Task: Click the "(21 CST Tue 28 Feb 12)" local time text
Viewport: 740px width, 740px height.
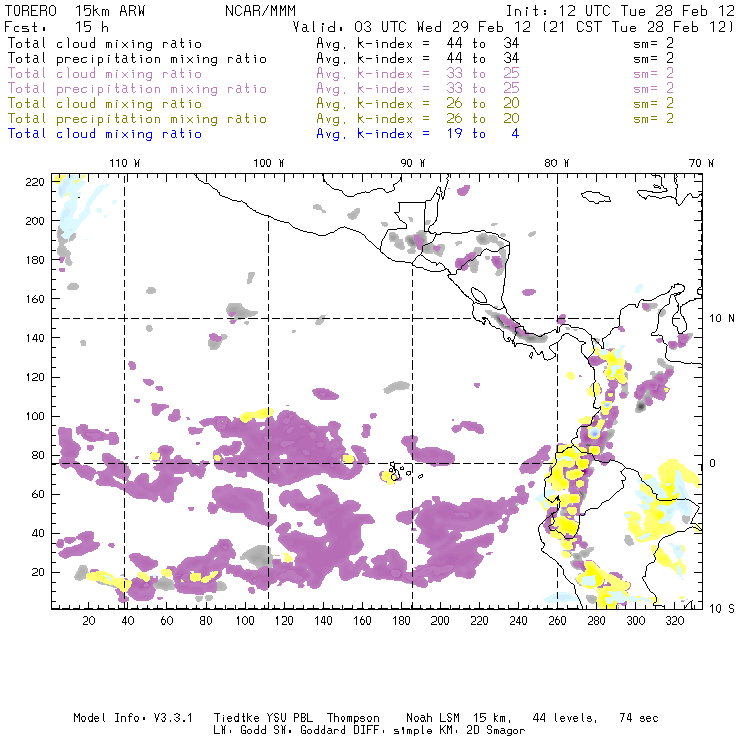Action: 638,27
